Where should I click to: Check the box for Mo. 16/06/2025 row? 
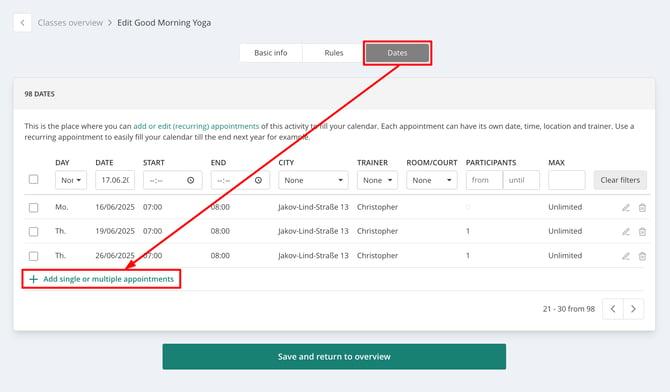point(33,208)
